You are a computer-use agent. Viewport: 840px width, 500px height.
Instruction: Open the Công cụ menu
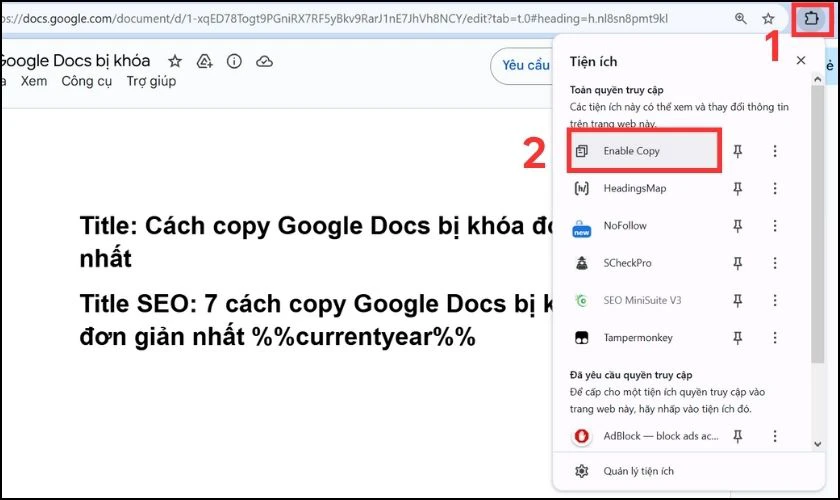(x=87, y=81)
